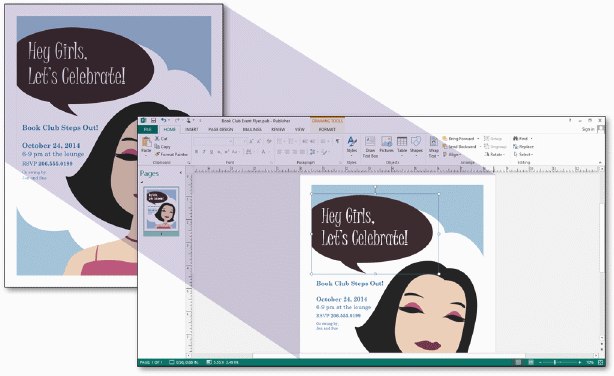Toggle Underline formatting
This screenshot has width=614, height=376.
coord(211,152)
